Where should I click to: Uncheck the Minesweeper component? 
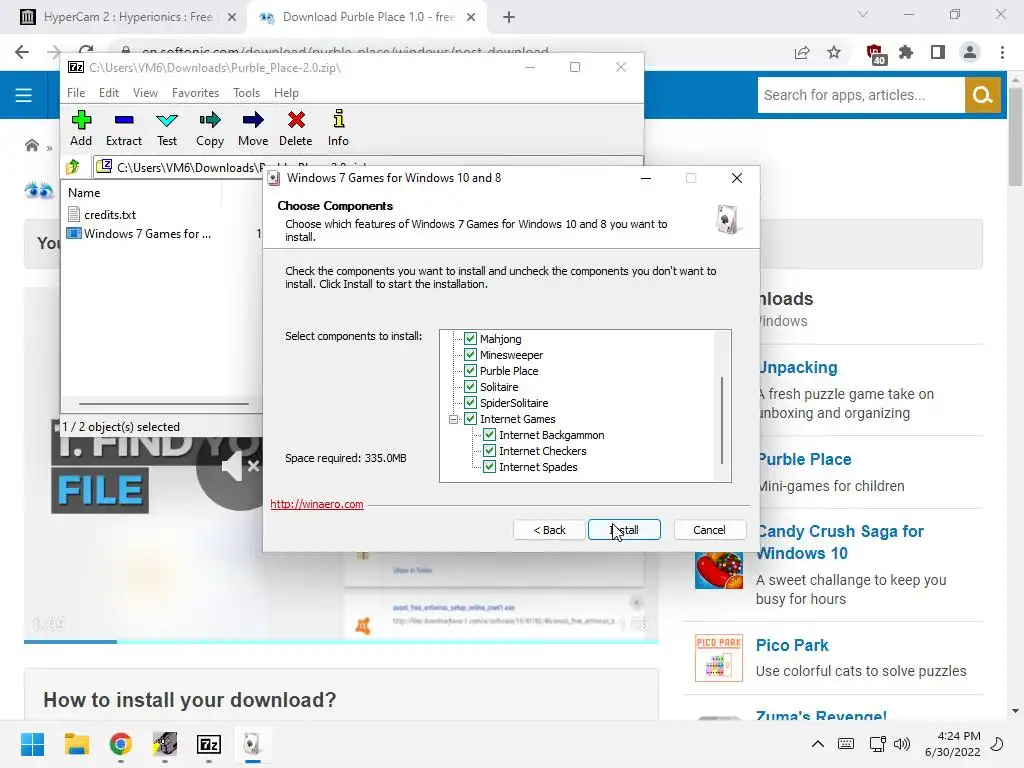(470, 355)
